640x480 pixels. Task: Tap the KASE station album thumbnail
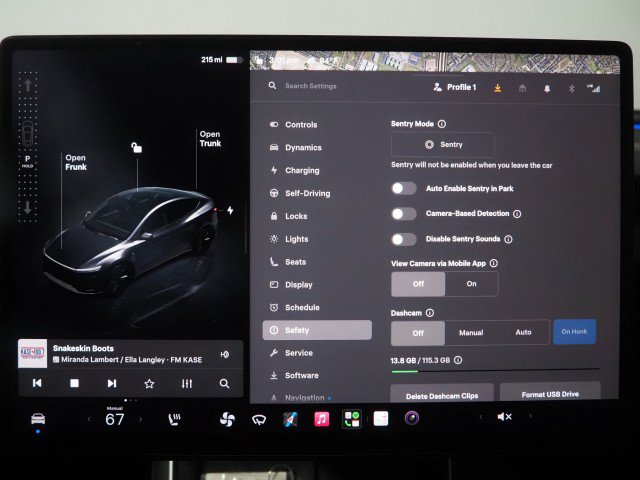33,353
